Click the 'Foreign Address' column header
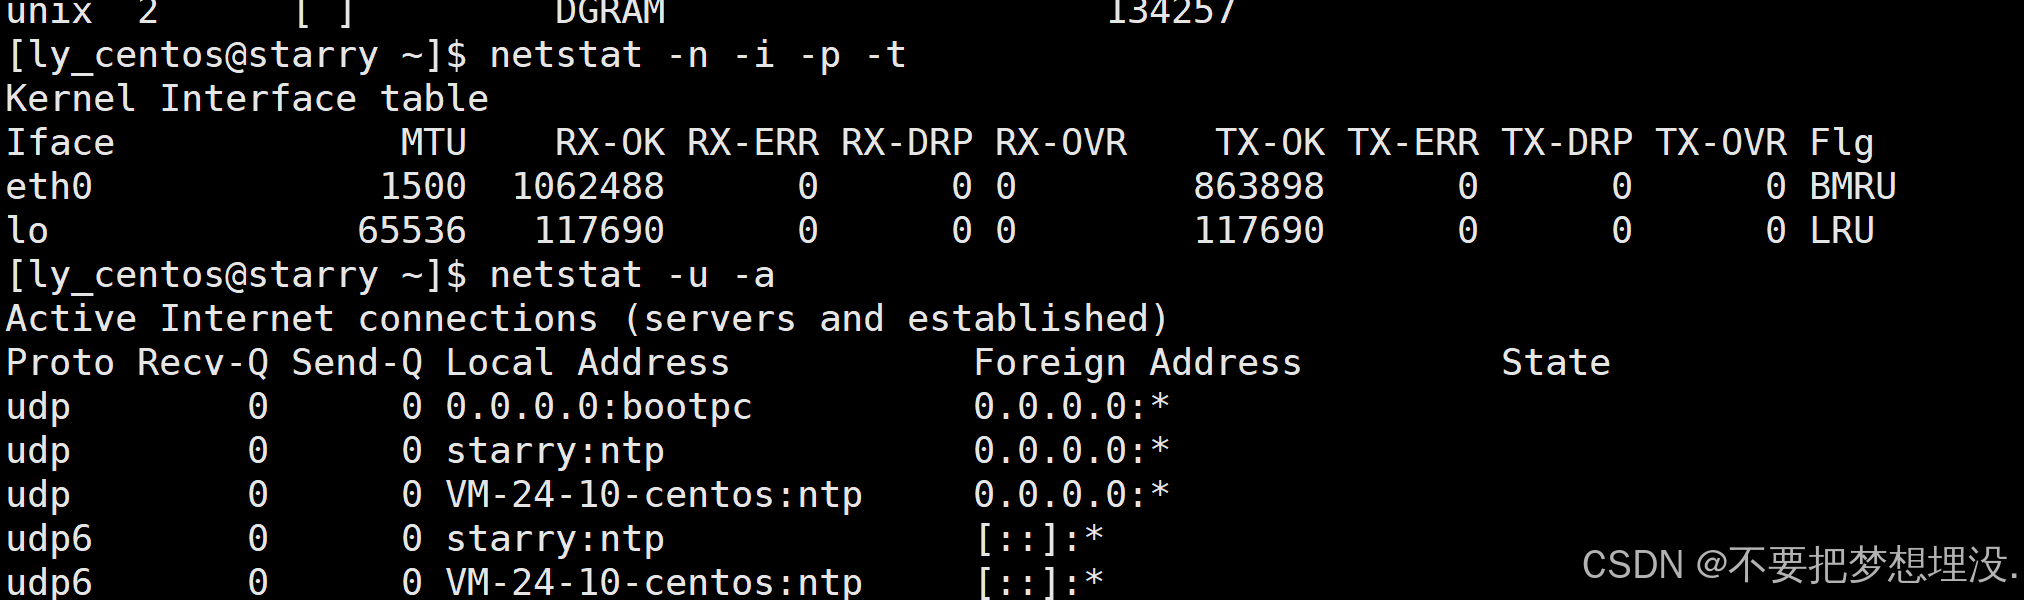This screenshot has height=600, width=2024. [x=1137, y=363]
